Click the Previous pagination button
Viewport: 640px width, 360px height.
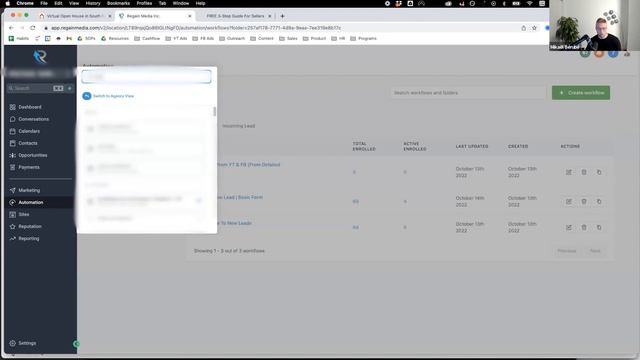point(567,251)
